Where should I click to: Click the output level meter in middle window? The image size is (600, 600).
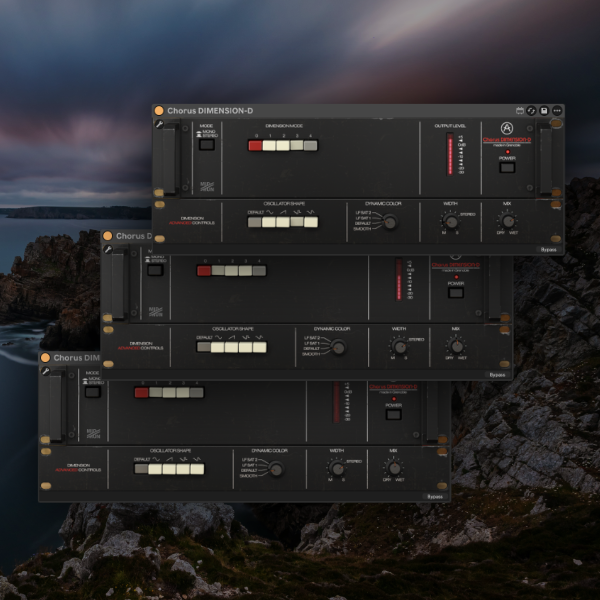click(x=399, y=280)
